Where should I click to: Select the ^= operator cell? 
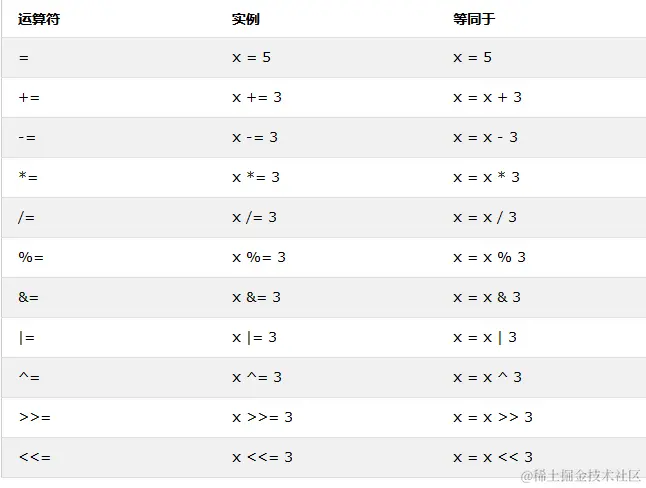point(29,377)
